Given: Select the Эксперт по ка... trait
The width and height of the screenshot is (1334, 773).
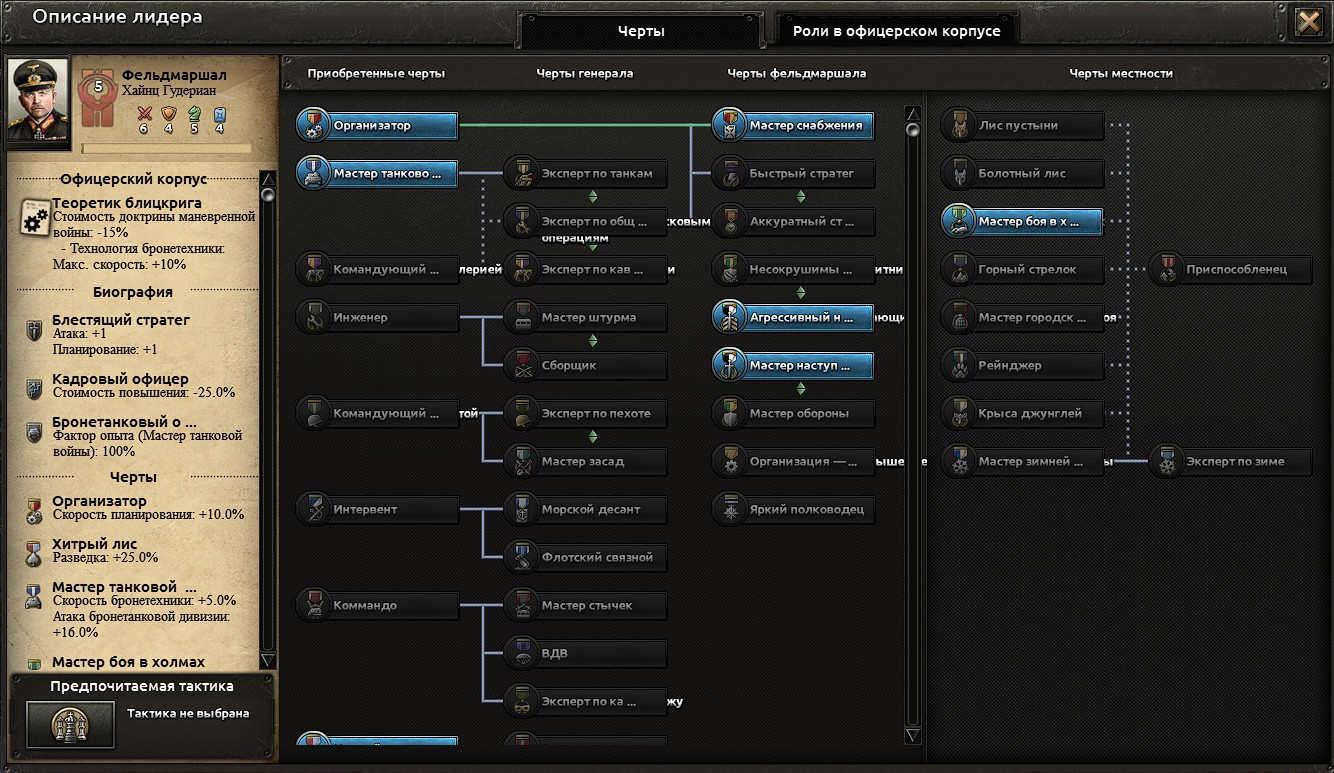Looking at the screenshot, I should click(x=586, y=701).
